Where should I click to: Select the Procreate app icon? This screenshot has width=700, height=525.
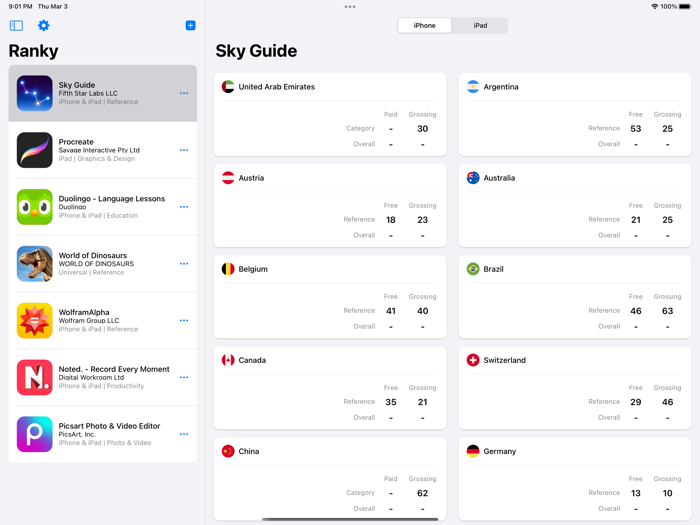tap(34, 150)
